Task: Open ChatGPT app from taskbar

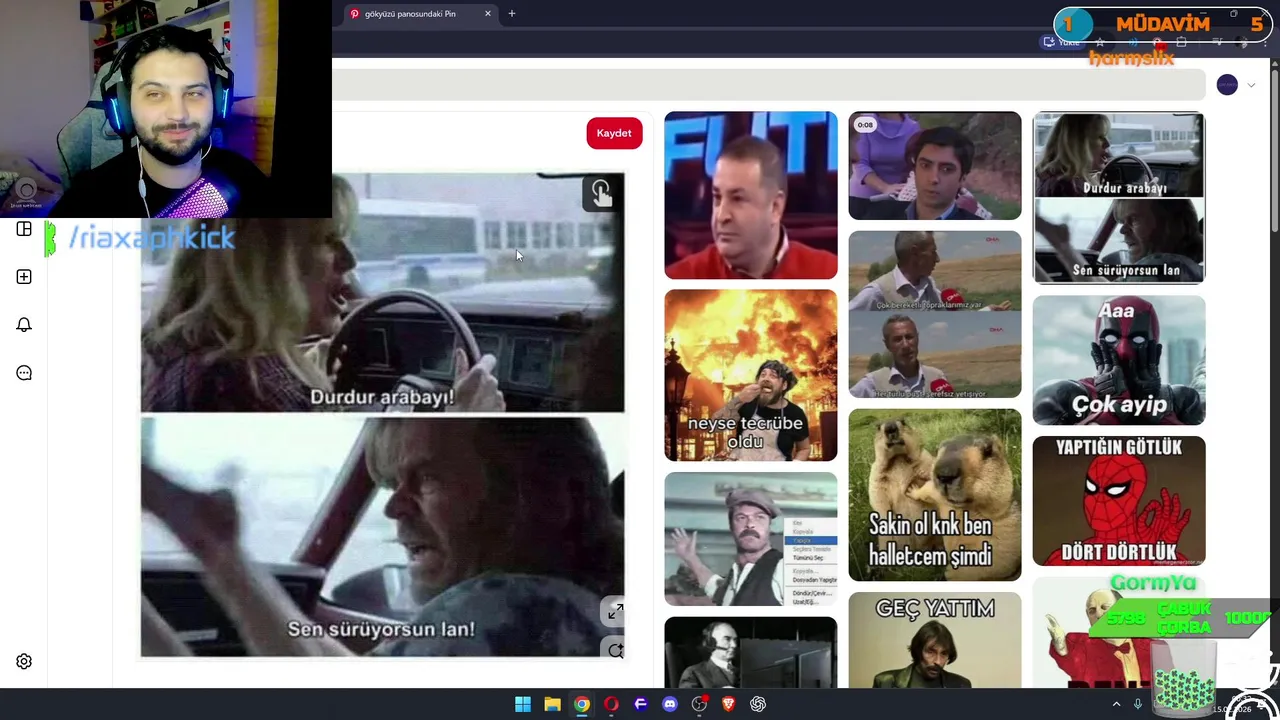Action: click(758, 704)
